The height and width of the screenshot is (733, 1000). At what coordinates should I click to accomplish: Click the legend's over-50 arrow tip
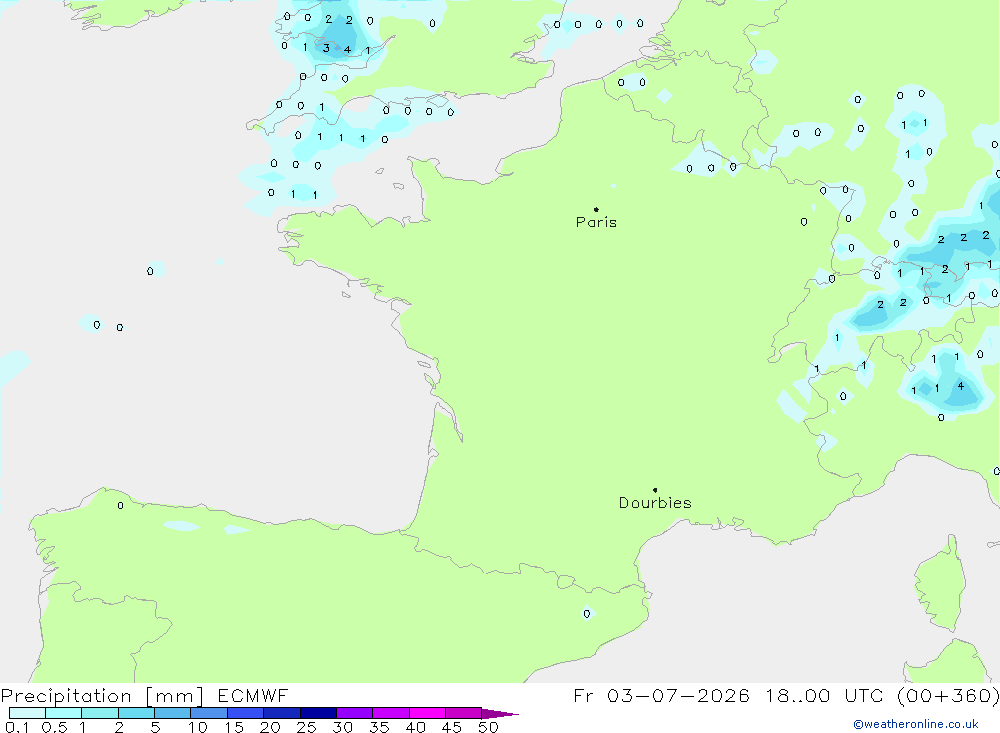(501, 713)
